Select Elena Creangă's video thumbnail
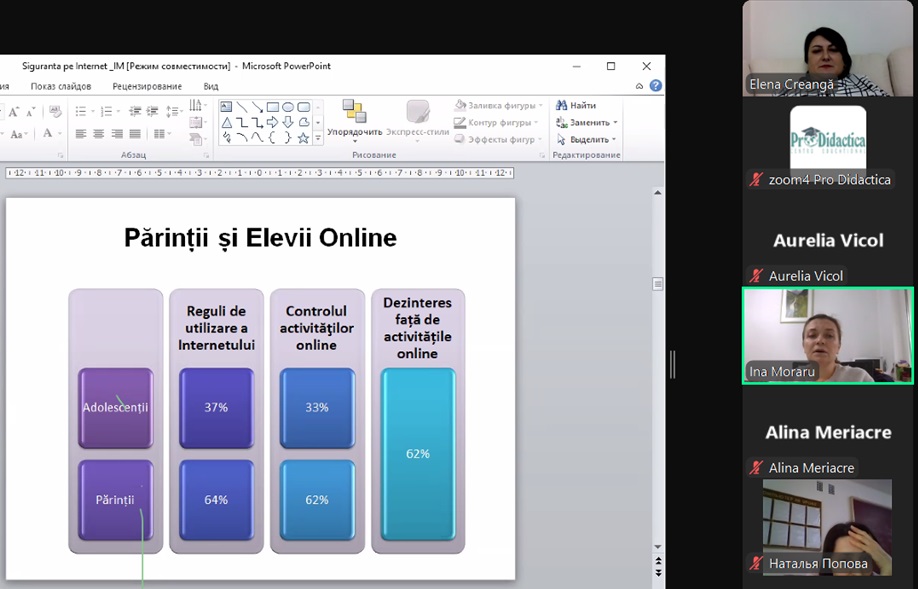The width and height of the screenshot is (918, 589). (827, 48)
